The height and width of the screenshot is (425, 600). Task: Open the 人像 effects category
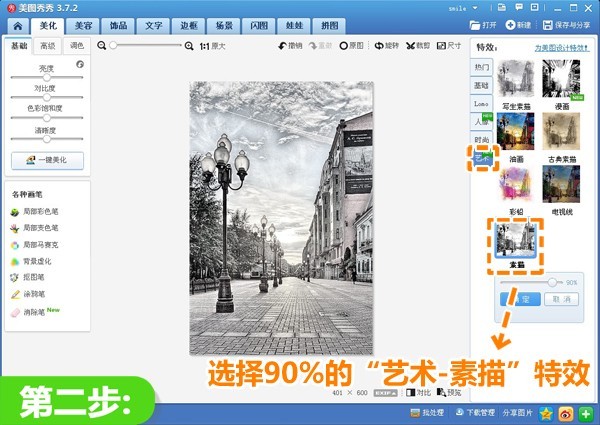[481, 122]
